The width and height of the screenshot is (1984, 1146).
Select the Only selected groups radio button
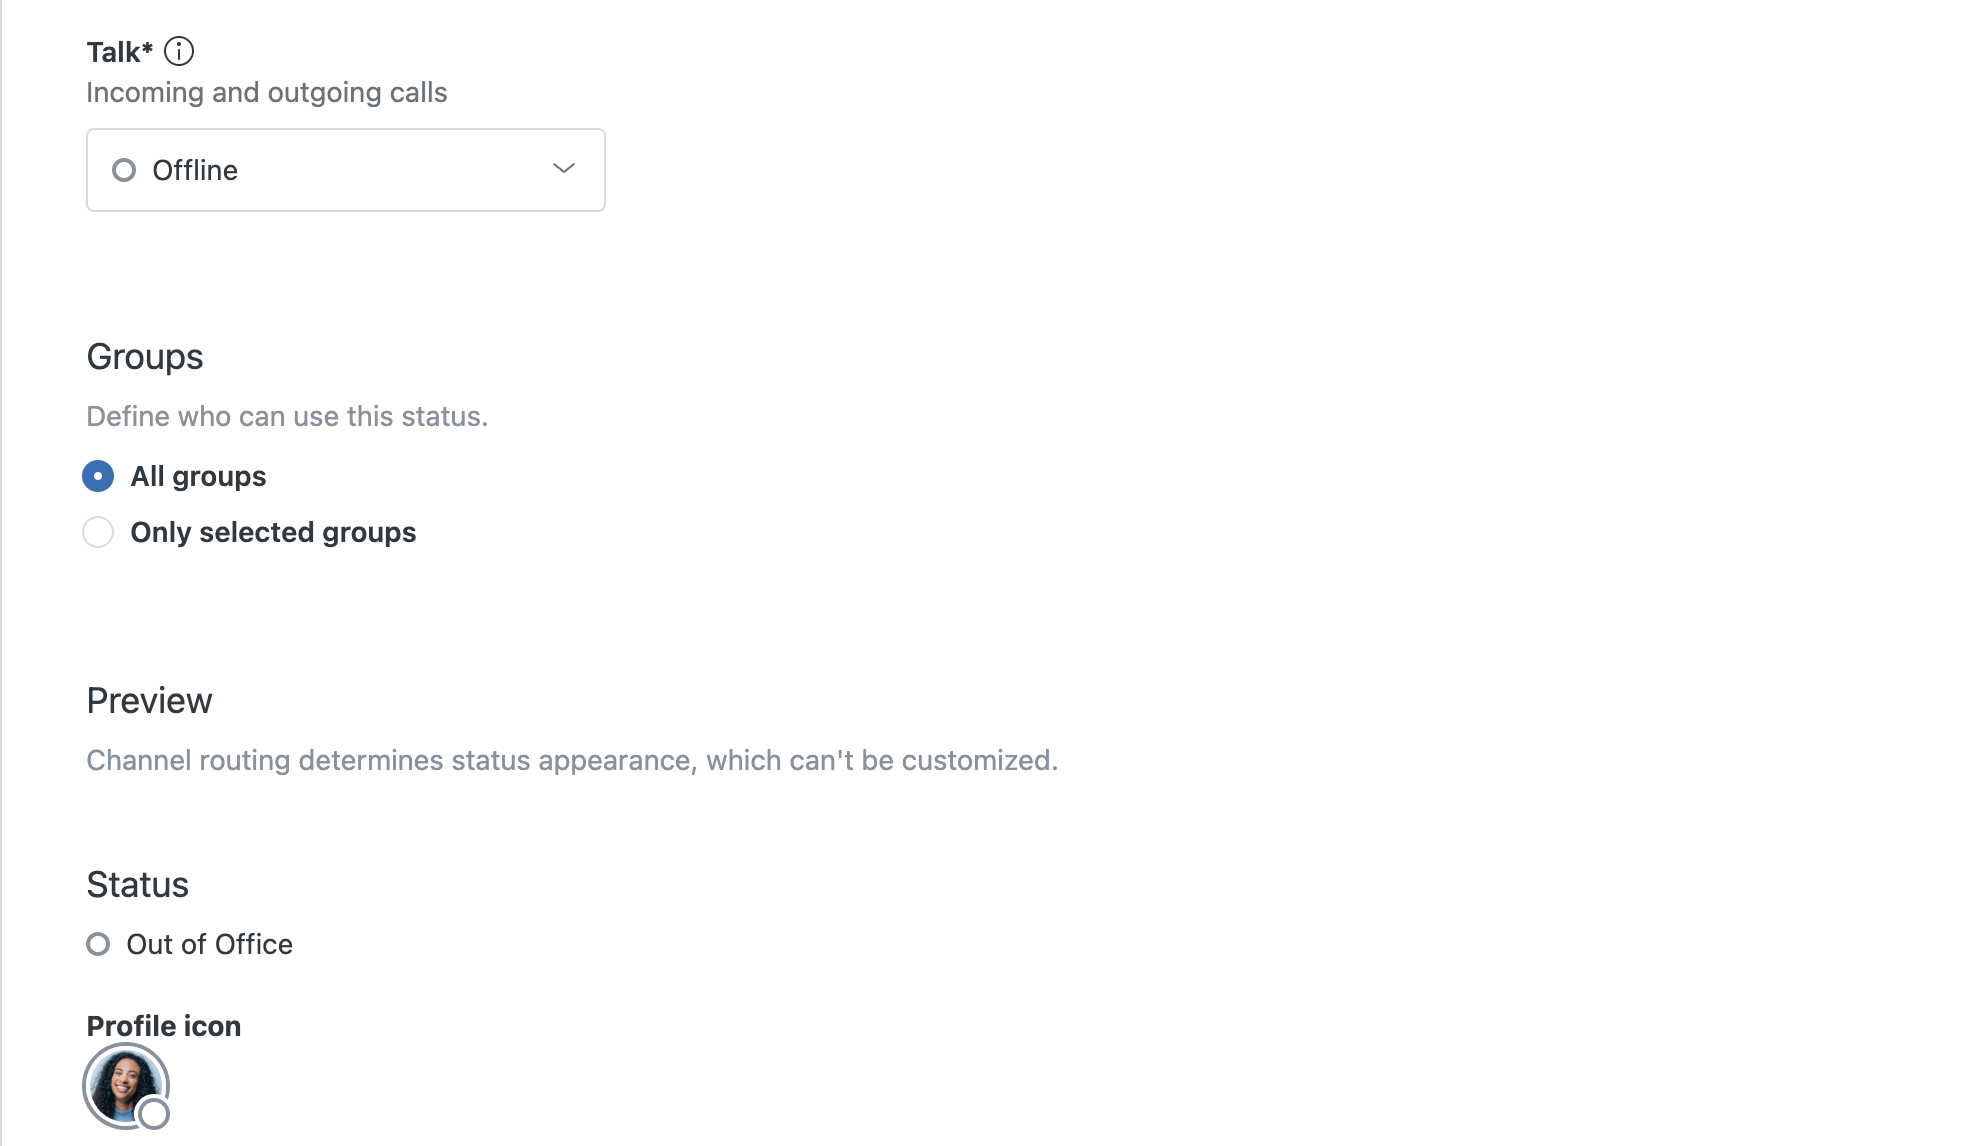[98, 532]
